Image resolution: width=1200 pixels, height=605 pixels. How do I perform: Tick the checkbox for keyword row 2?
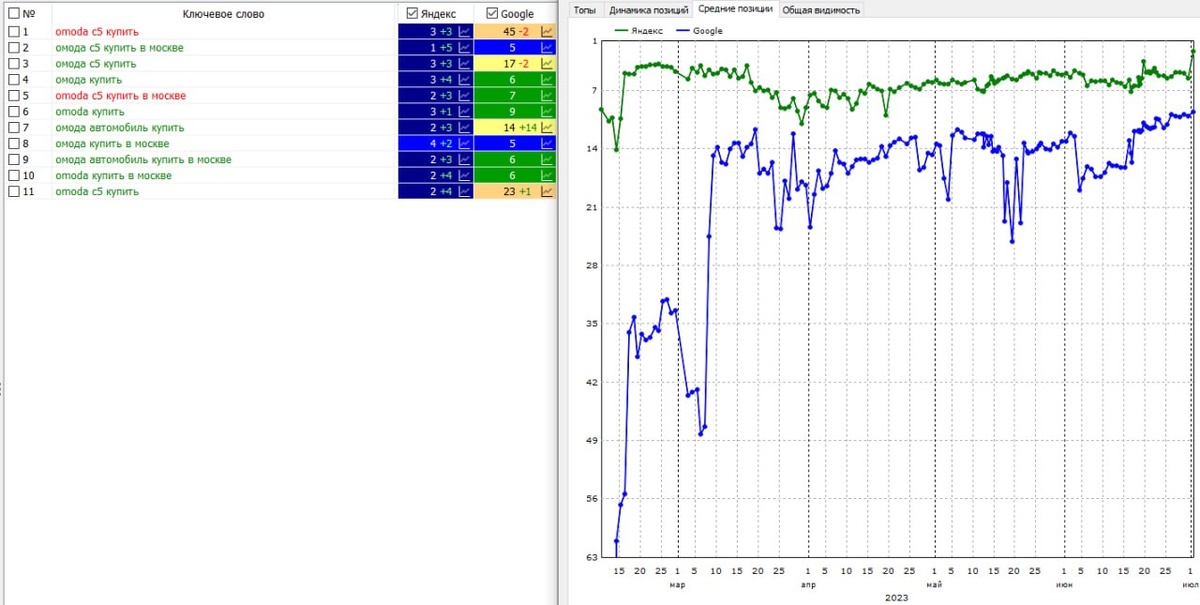[14, 48]
